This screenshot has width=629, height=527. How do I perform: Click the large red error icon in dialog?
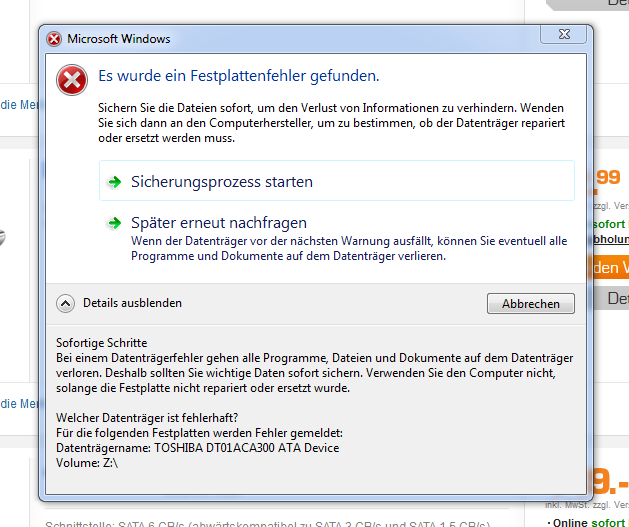[72, 80]
